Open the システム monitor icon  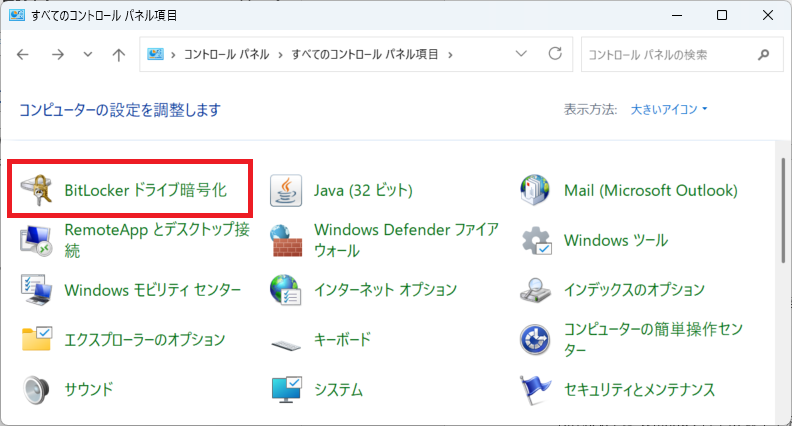286,389
